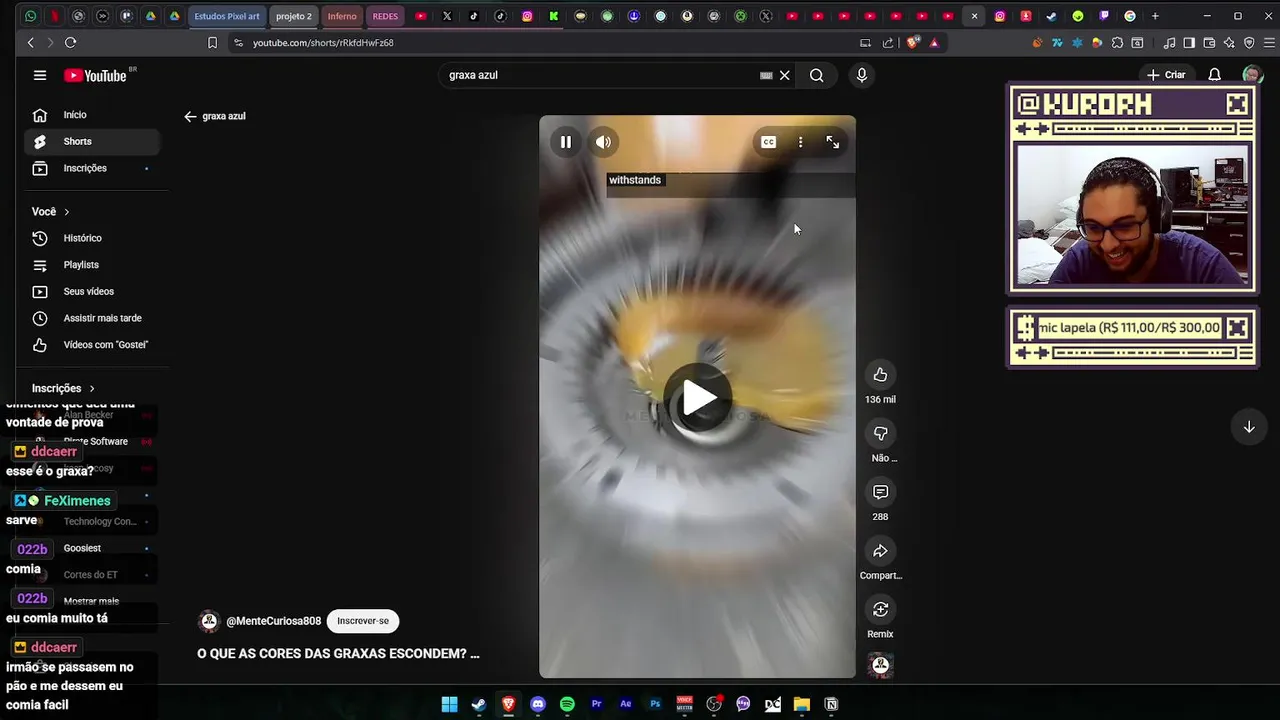Open Spotify from the taskbar

tap(567, 704)
